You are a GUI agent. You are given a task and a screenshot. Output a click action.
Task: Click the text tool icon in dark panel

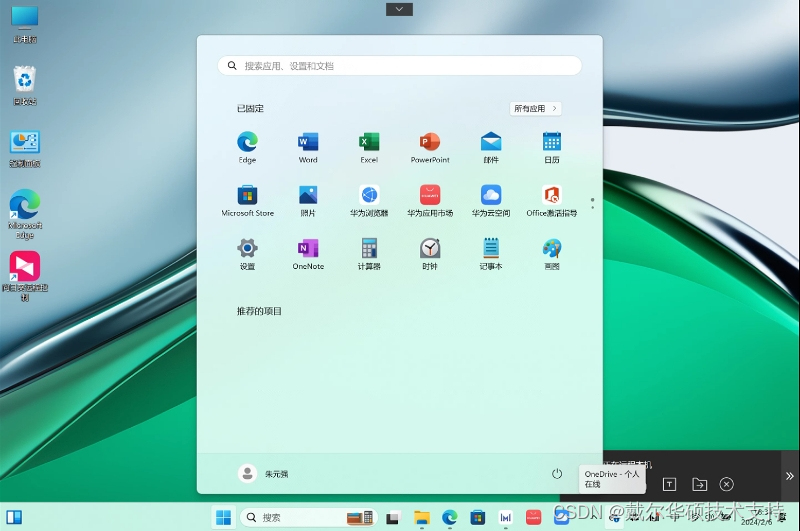tap(669, 484)
